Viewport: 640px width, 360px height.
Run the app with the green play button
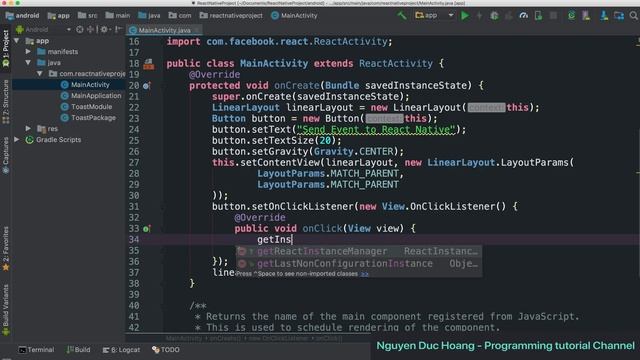click(x=464, y=16)
